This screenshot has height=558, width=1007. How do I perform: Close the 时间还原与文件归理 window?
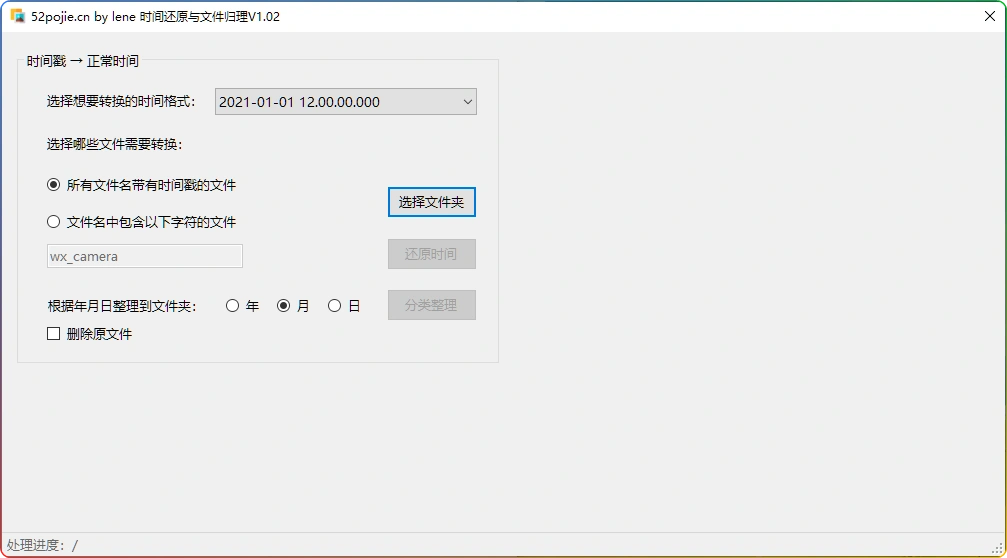point(990,16)
